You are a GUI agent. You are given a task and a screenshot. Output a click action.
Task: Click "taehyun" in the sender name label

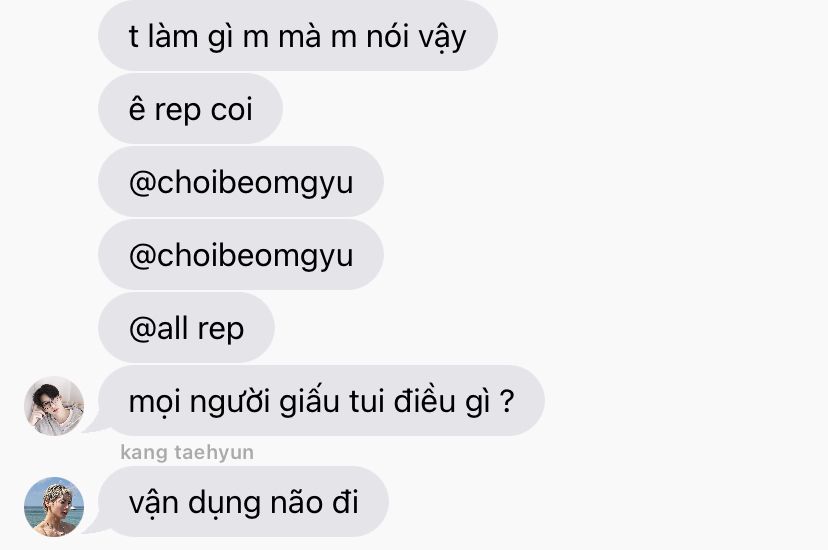(x=214, y=453)
